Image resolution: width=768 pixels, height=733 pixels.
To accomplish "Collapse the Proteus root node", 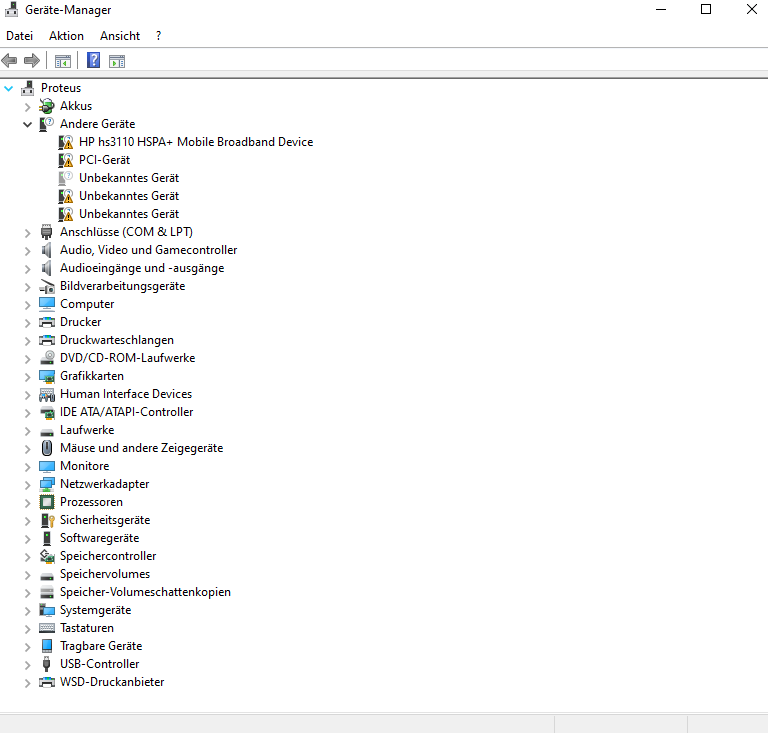I will tap(9, 88).
